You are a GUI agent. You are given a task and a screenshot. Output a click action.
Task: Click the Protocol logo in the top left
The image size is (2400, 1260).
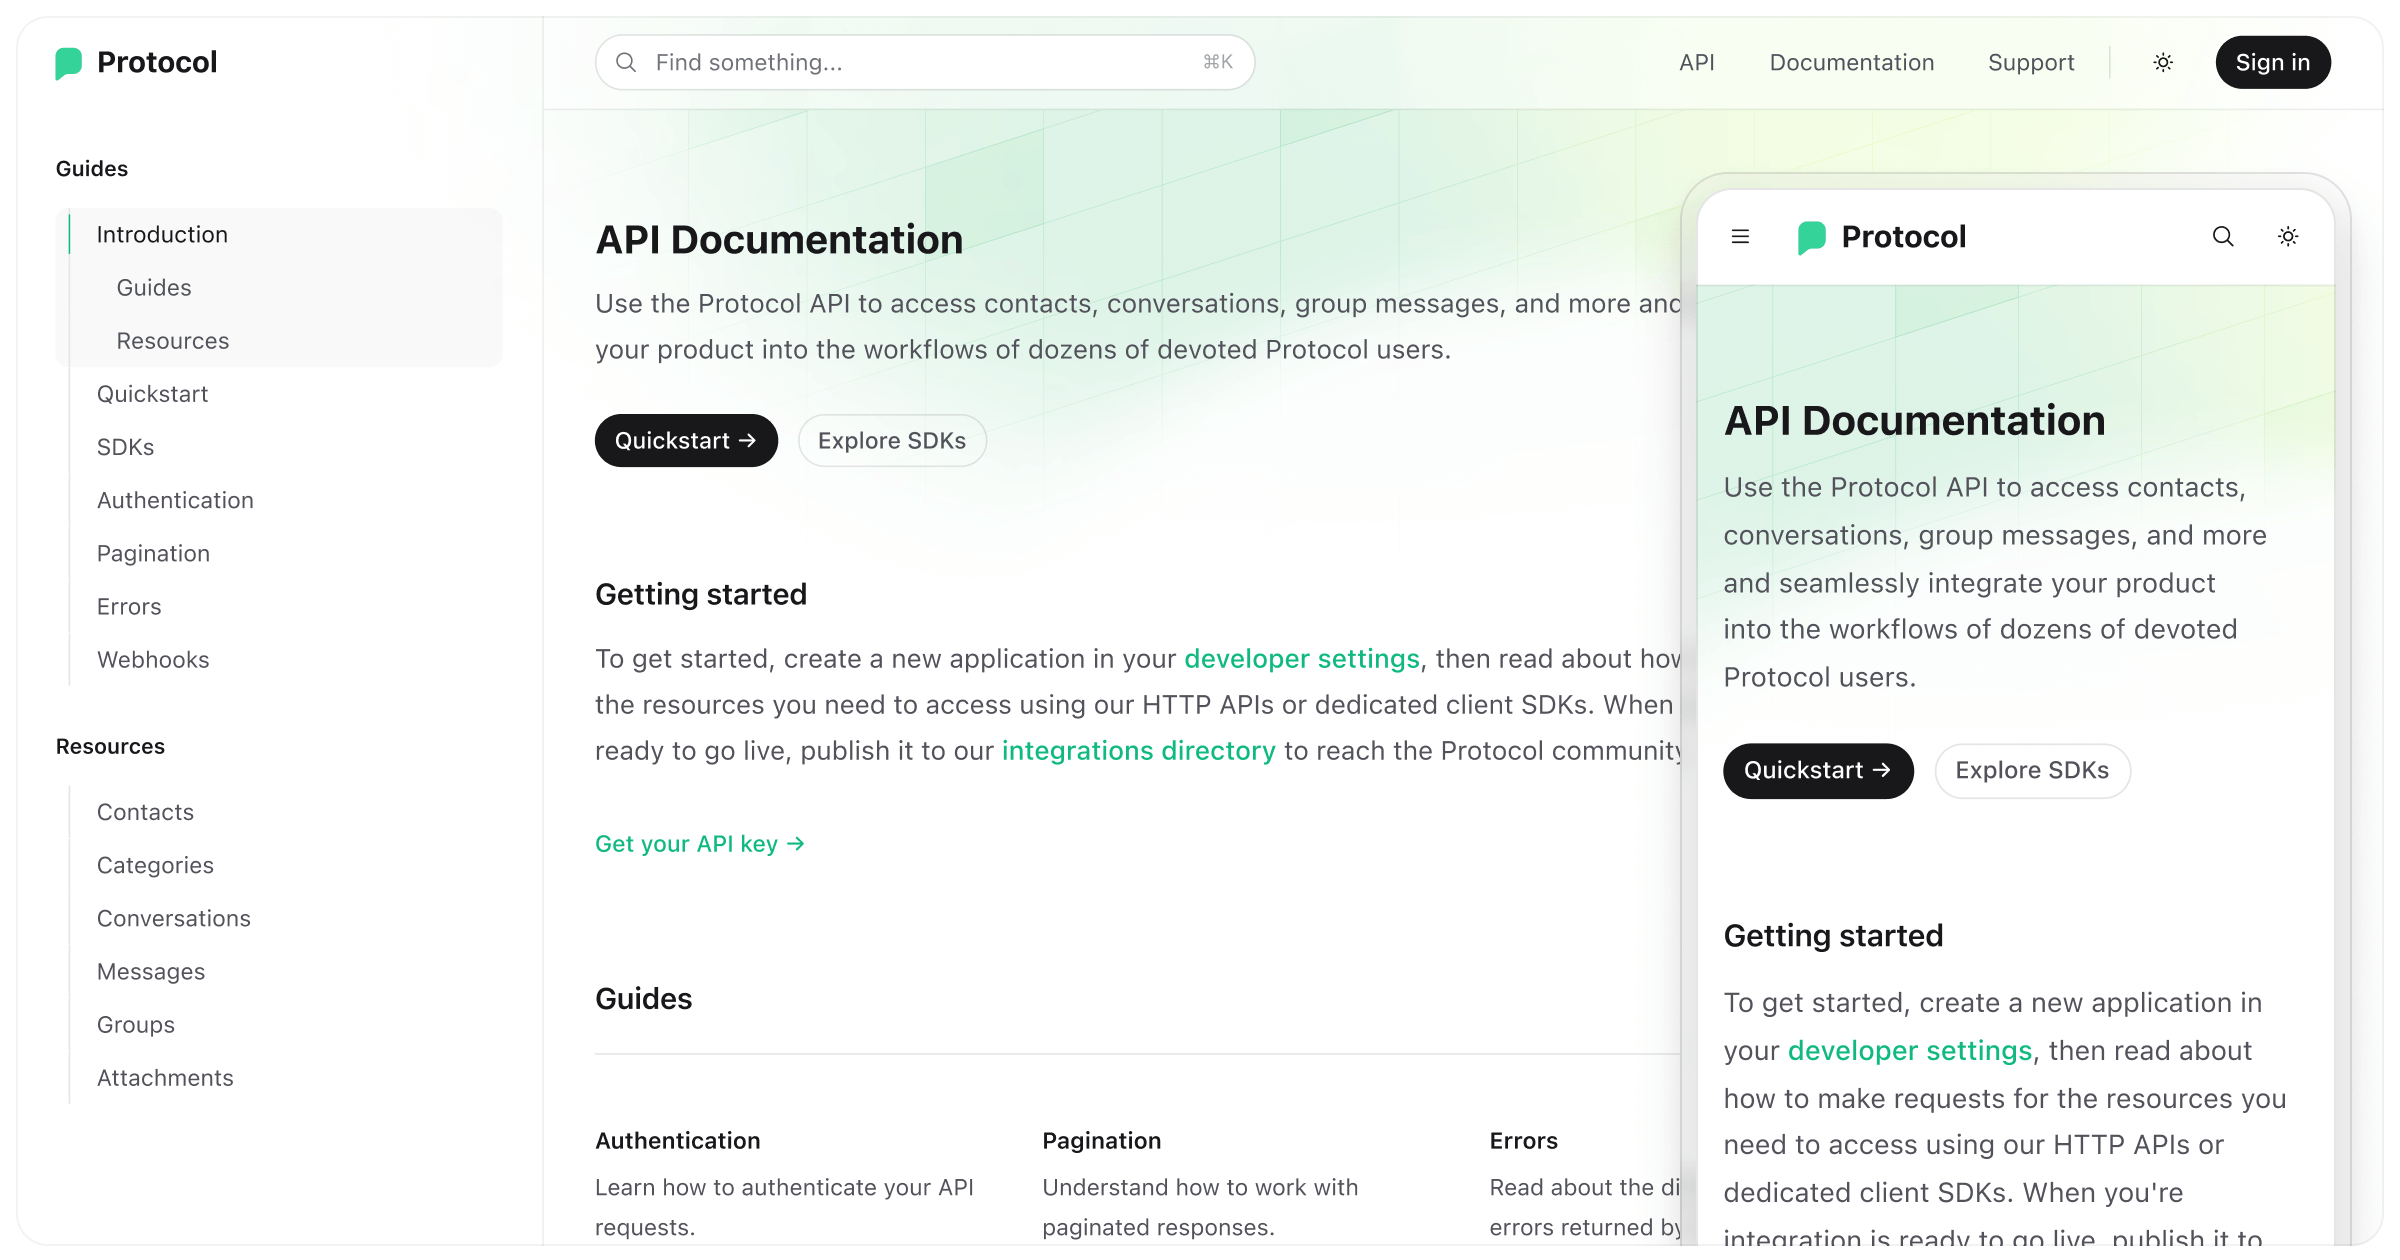point(137,62)
